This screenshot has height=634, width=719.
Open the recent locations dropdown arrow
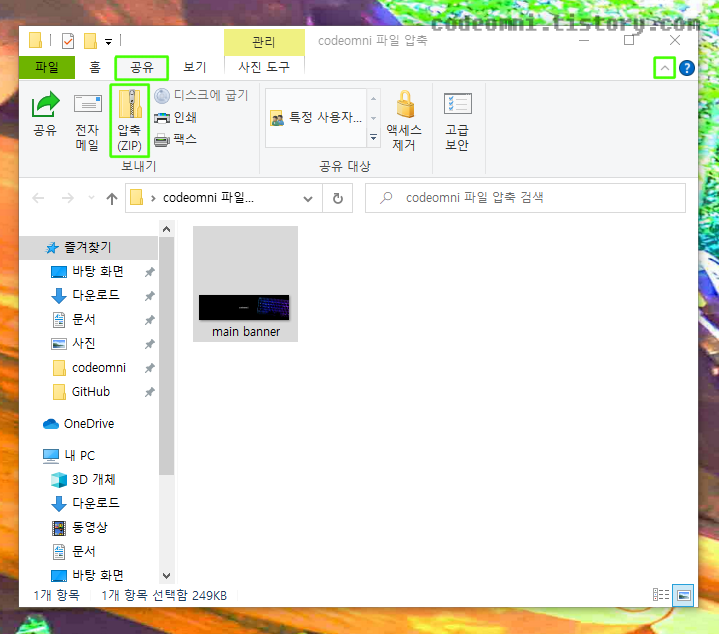click(91, 198)
